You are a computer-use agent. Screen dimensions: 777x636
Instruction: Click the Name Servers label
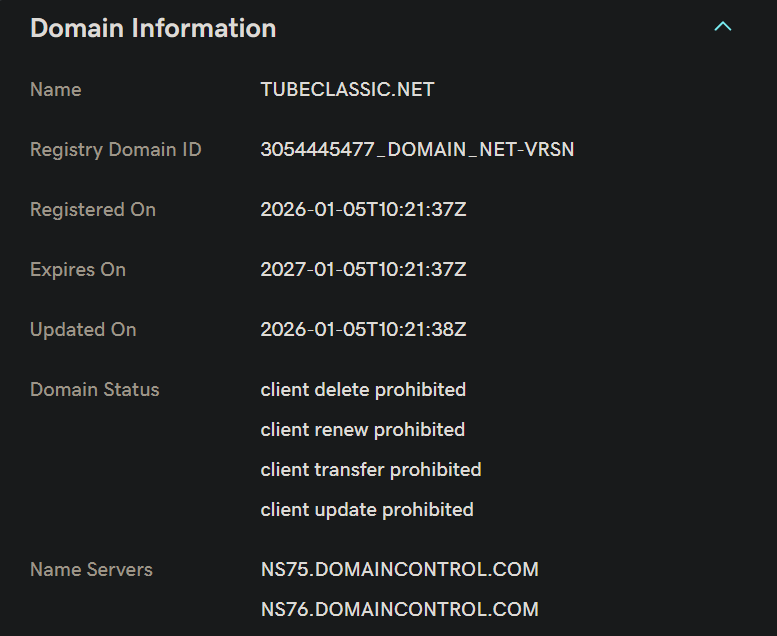pyautogui.click(x=91, y=570)
